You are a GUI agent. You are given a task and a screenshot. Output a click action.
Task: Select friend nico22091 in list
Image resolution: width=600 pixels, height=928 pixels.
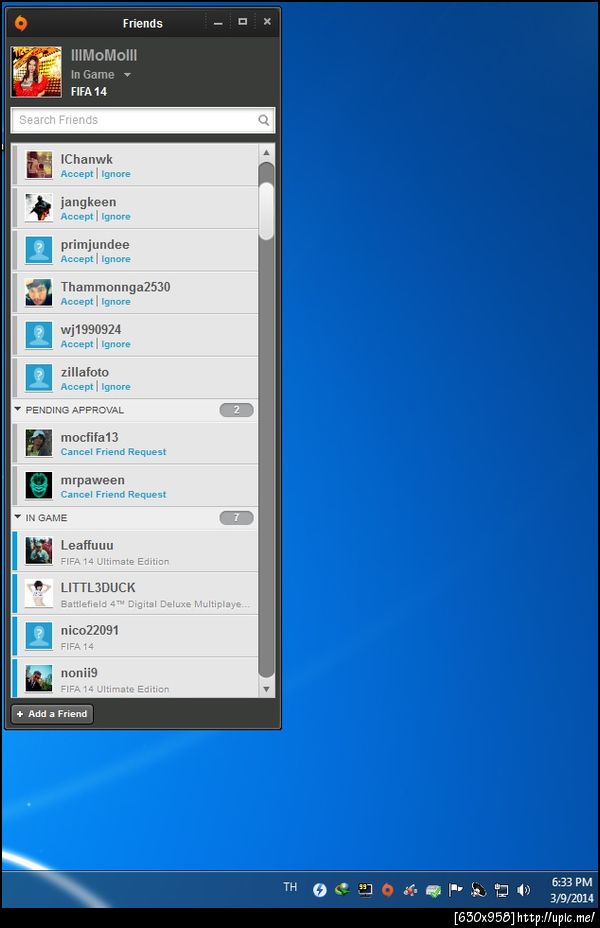coord(136,636)
